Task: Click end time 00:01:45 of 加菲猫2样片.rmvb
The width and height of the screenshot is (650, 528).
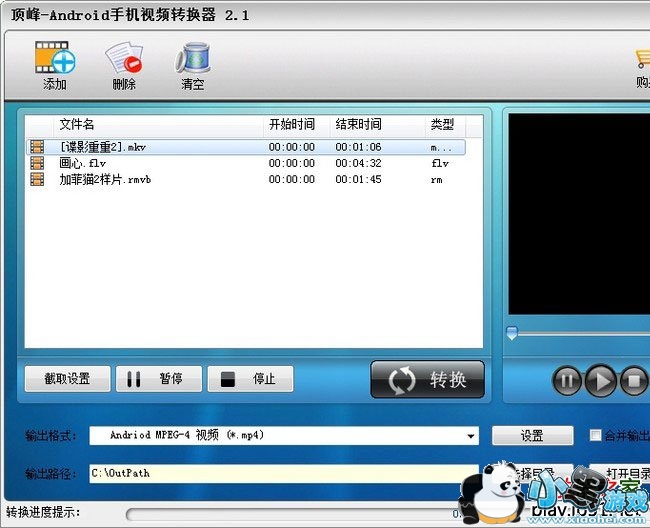Action: (x=359, y=179)
